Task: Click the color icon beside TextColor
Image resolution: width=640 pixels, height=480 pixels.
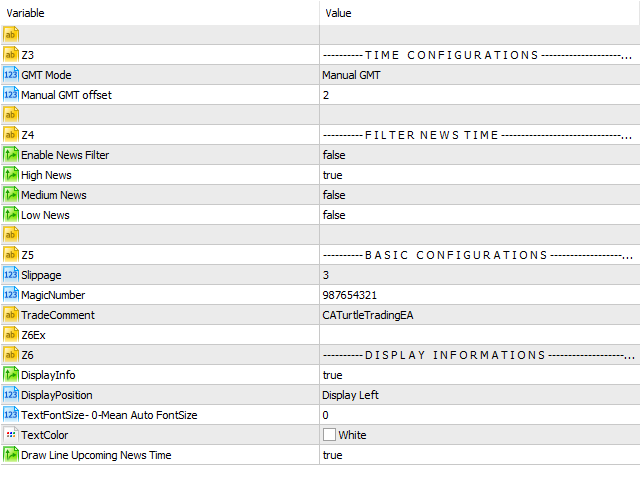Action: [x=11, y=435]
